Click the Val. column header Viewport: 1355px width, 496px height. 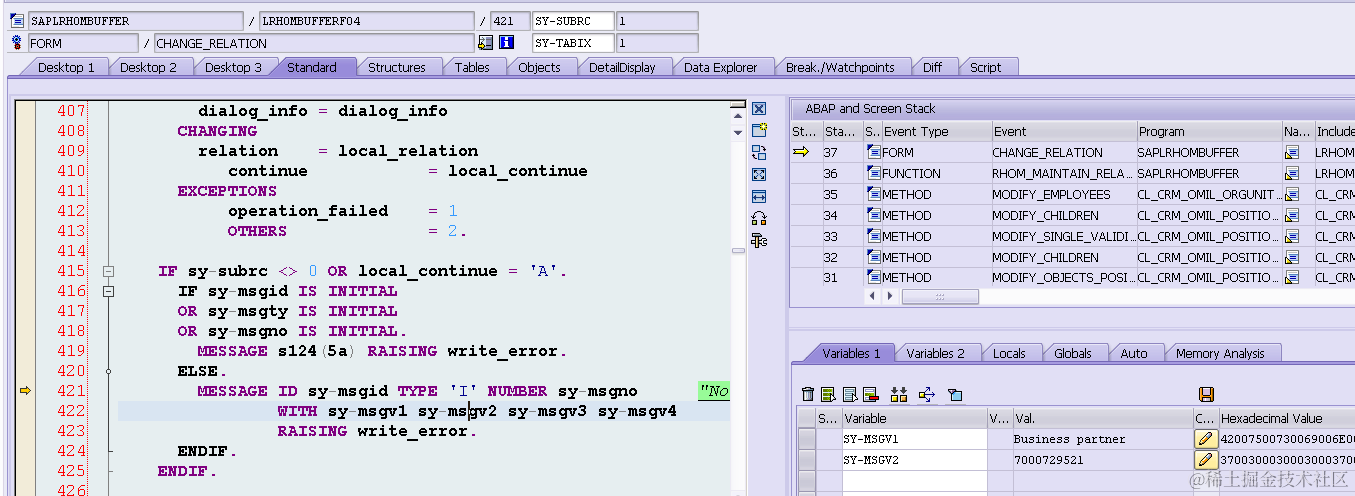pyautogui.click(x=1102, y=418)
